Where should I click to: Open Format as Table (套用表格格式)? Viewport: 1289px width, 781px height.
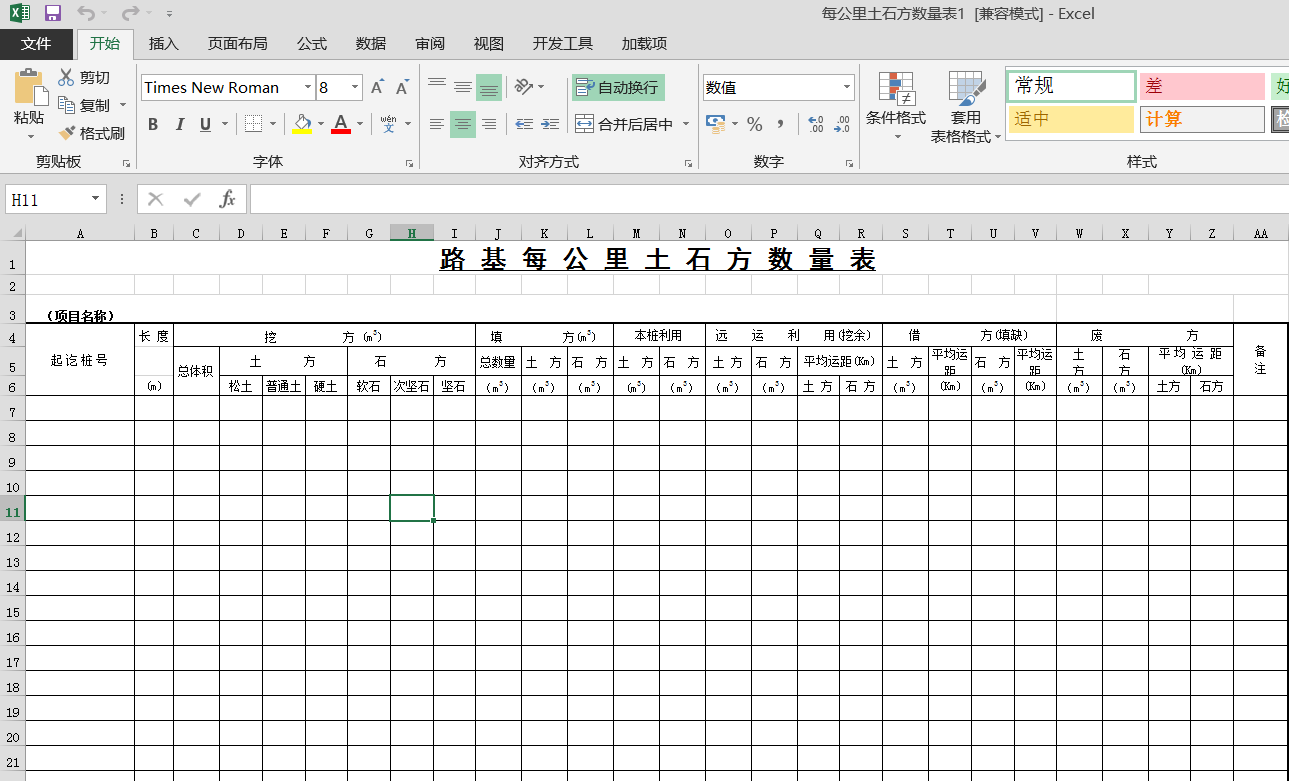(966, 107)
